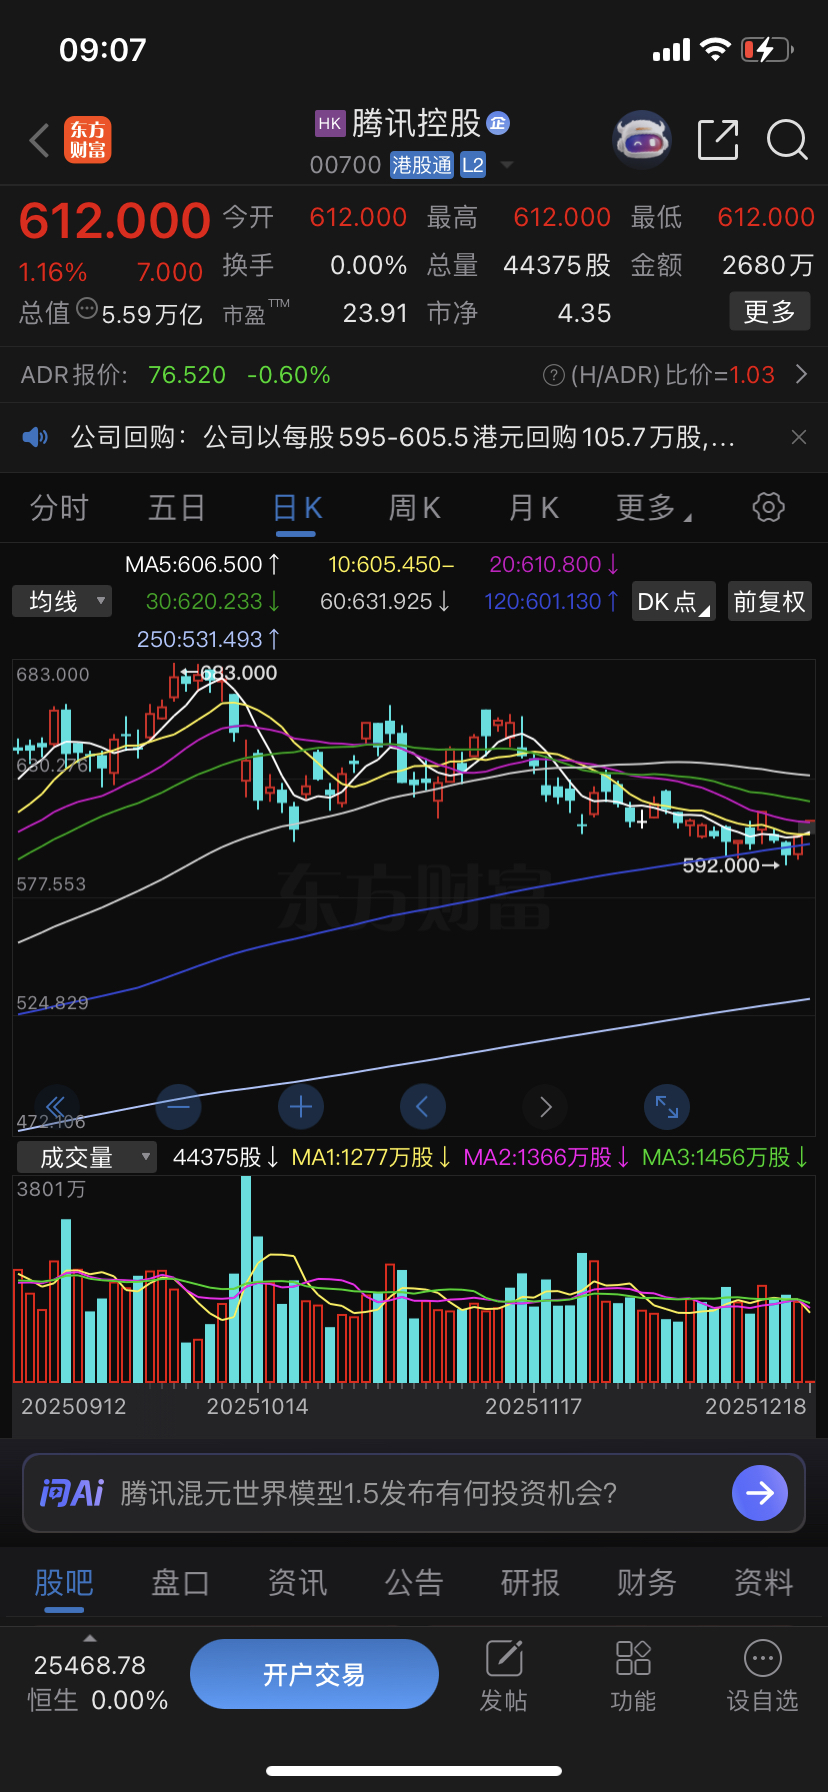Move chart right with arrow button
828x1792 pixels.
coord(545,1107)
